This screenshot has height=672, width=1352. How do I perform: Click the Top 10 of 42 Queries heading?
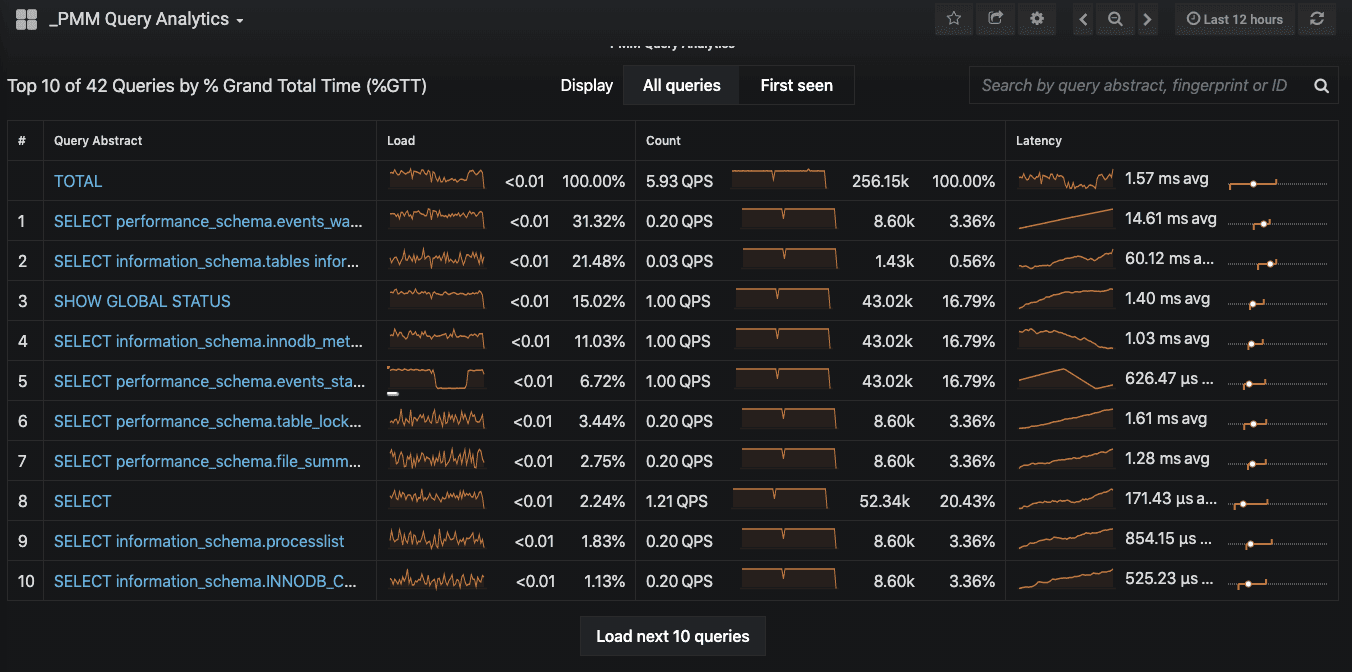pyautogui.click(x=217, y=86)
